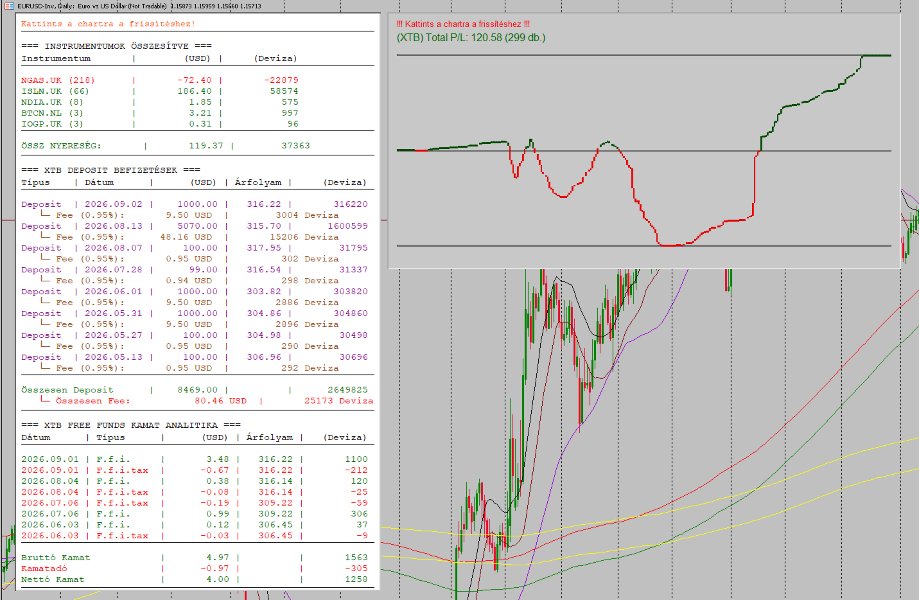Click the deposit date 2026.05.31
This screenshot has height=600, width=919.
coord(113,313)
